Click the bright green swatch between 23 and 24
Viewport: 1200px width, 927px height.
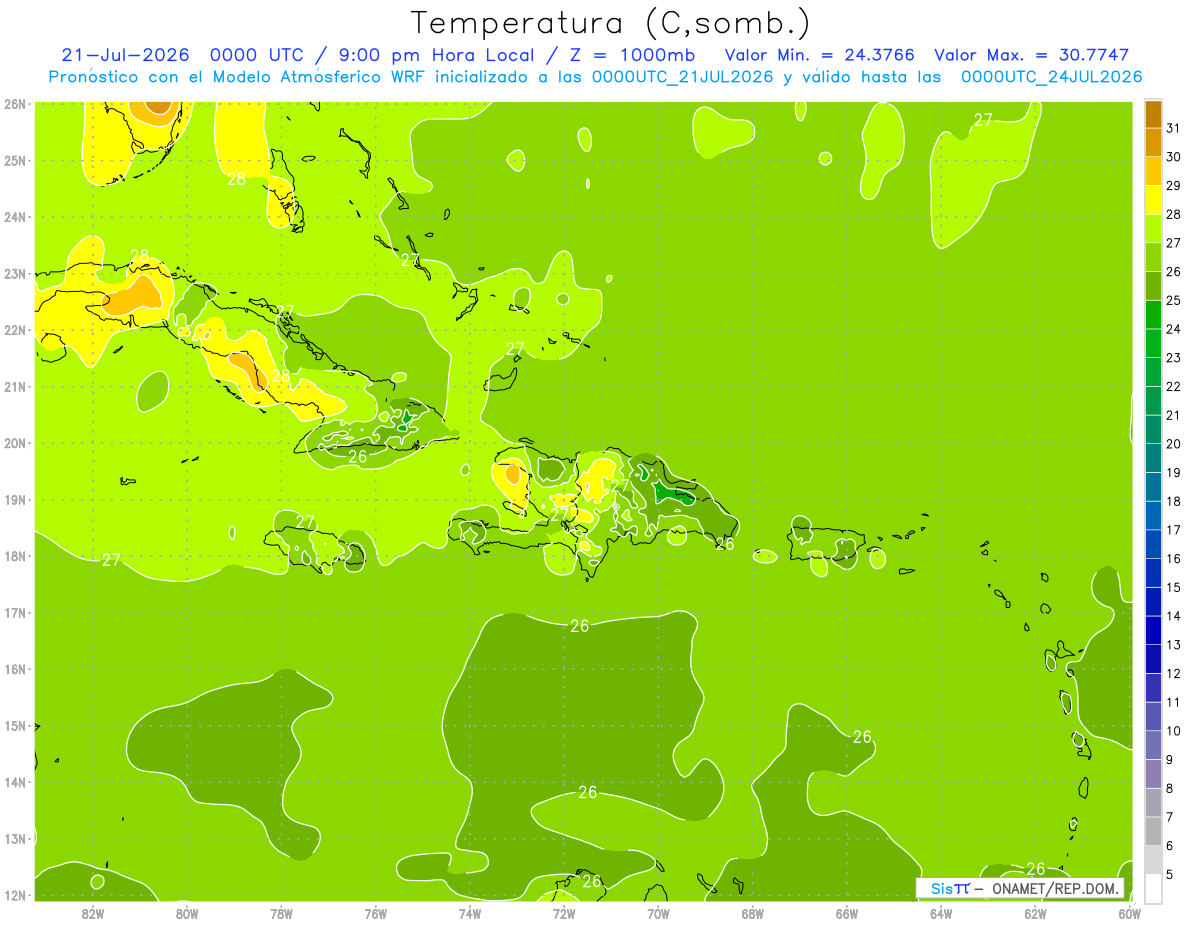point(1153,343)
